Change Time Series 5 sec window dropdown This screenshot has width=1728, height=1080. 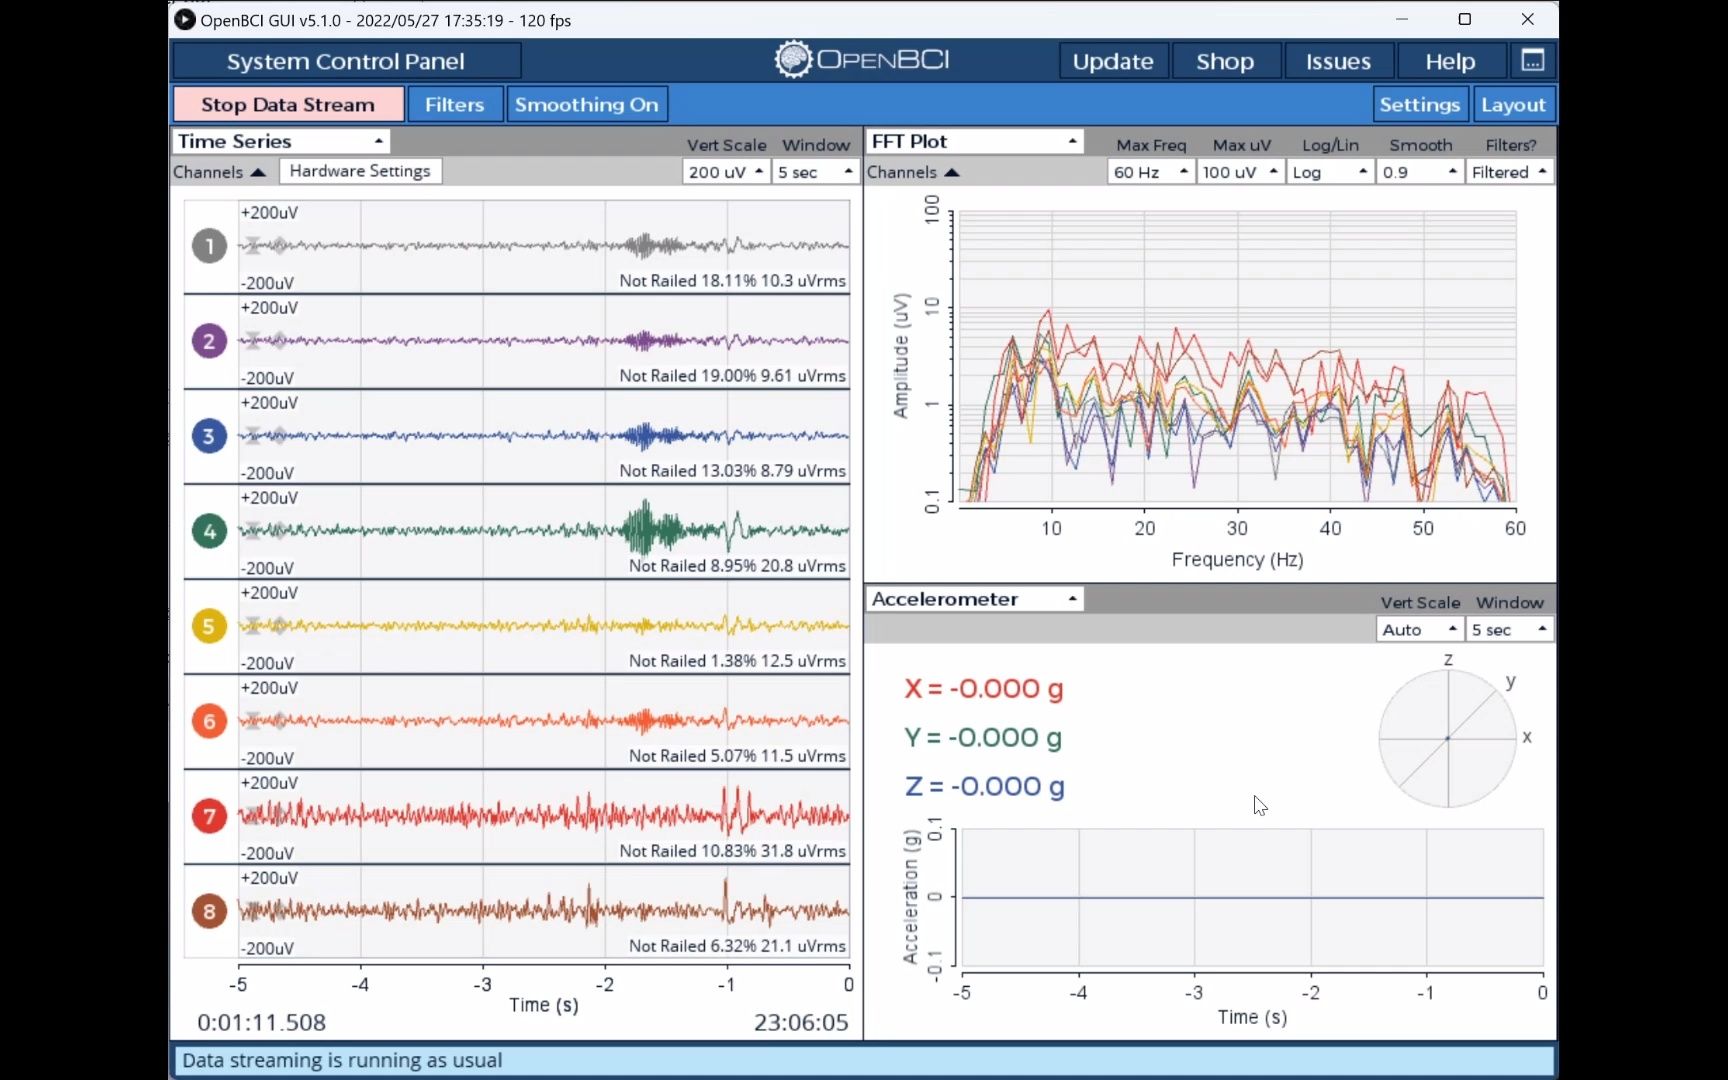tap(815, 172)
